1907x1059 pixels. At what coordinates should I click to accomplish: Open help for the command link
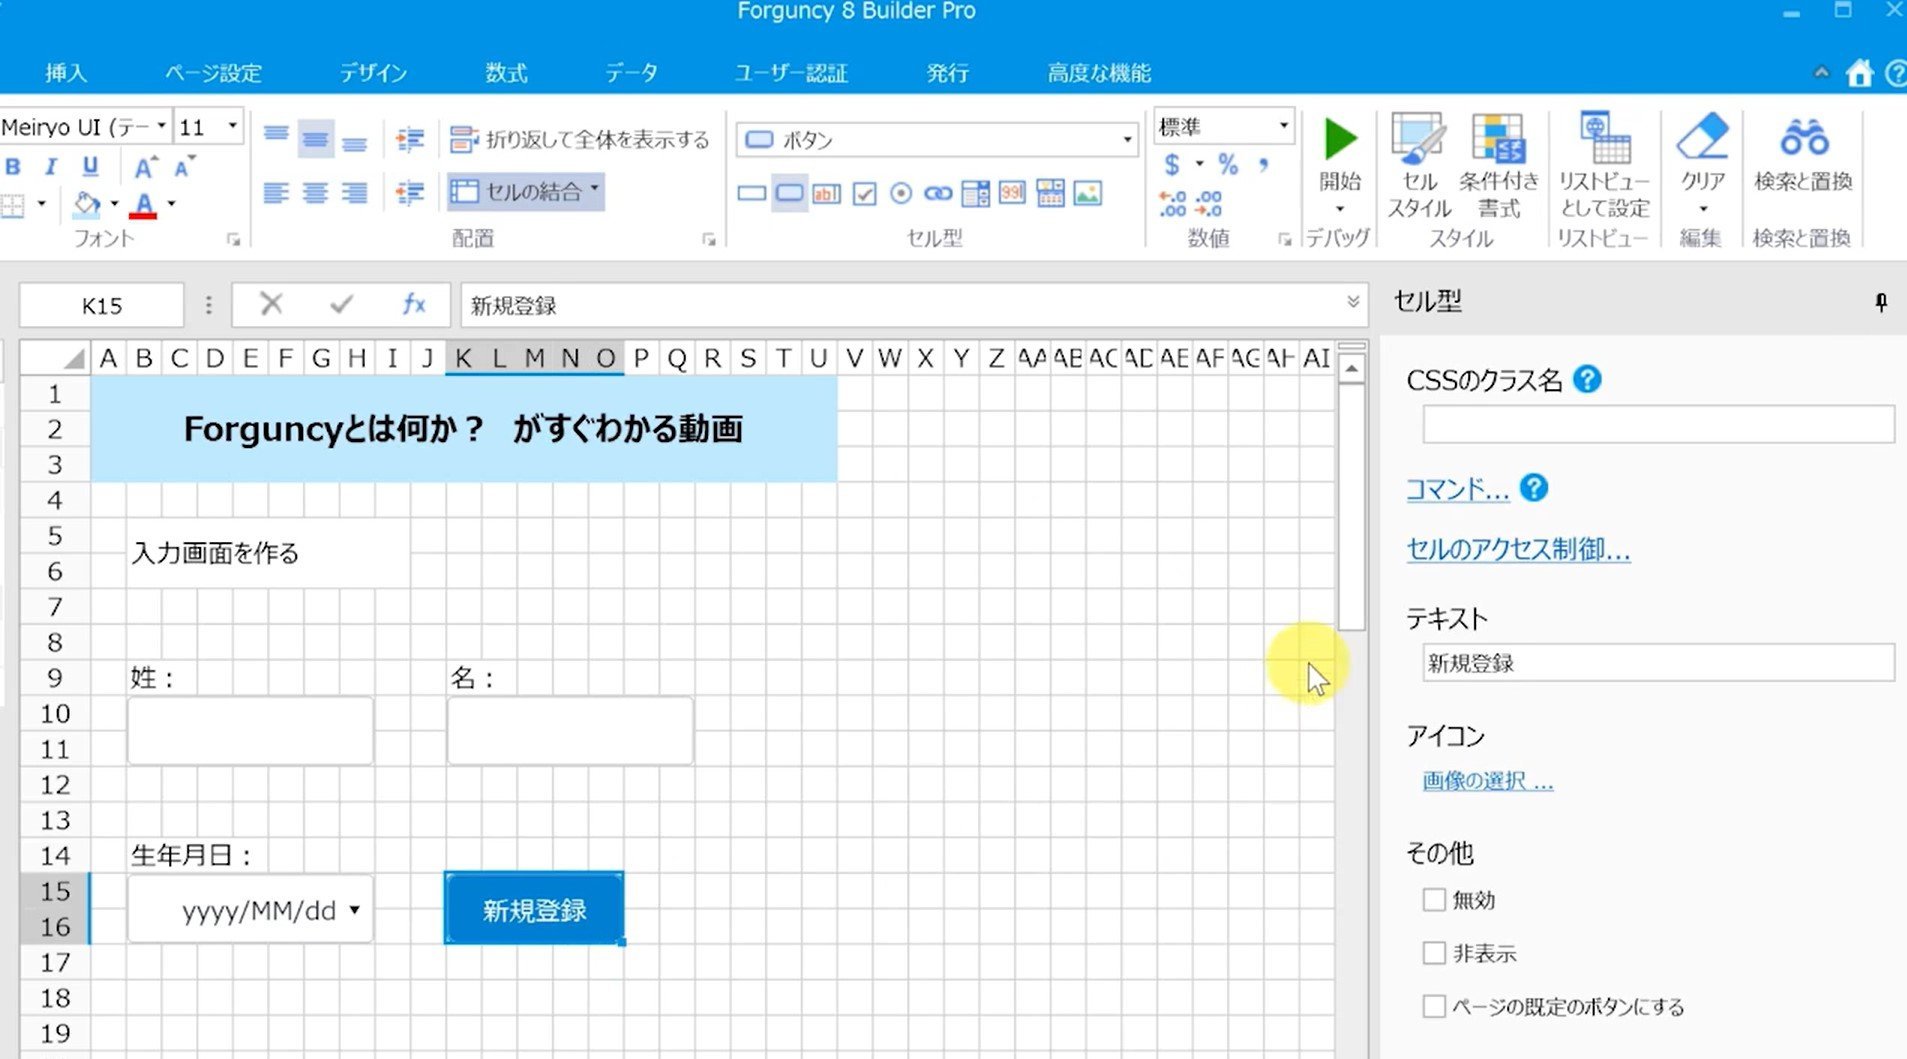pyautogui.click(x=1534, y=488)
